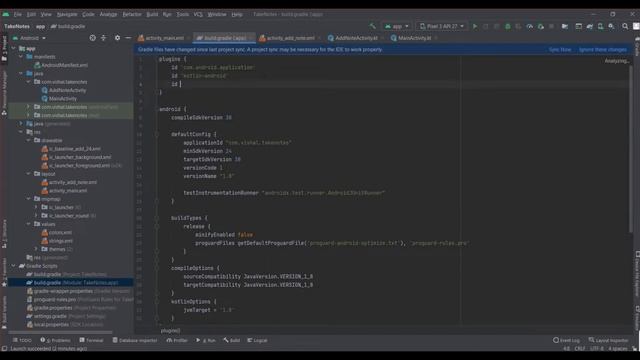Select colors.xml in values folder

[x=57, y=232]
